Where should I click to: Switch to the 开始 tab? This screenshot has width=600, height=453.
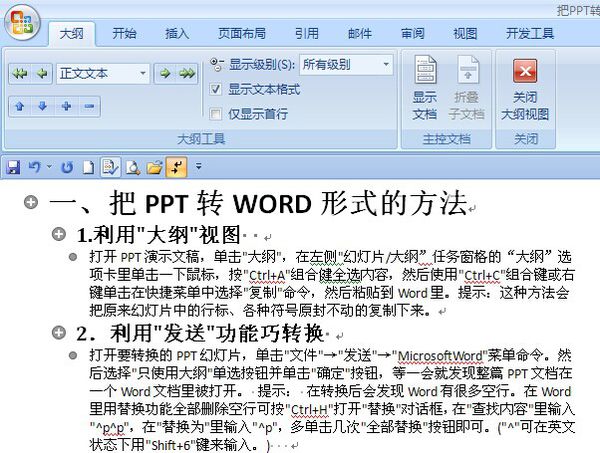[124, 34]
